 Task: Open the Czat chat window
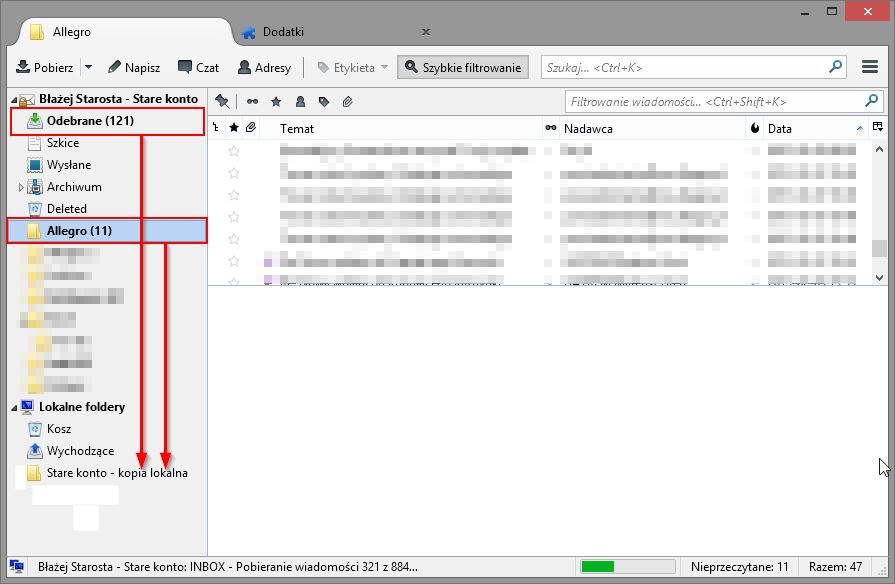click(198, 67)
